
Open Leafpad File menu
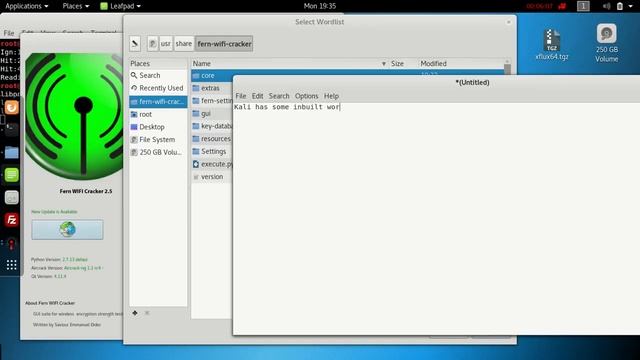click(x=241, y=96)
